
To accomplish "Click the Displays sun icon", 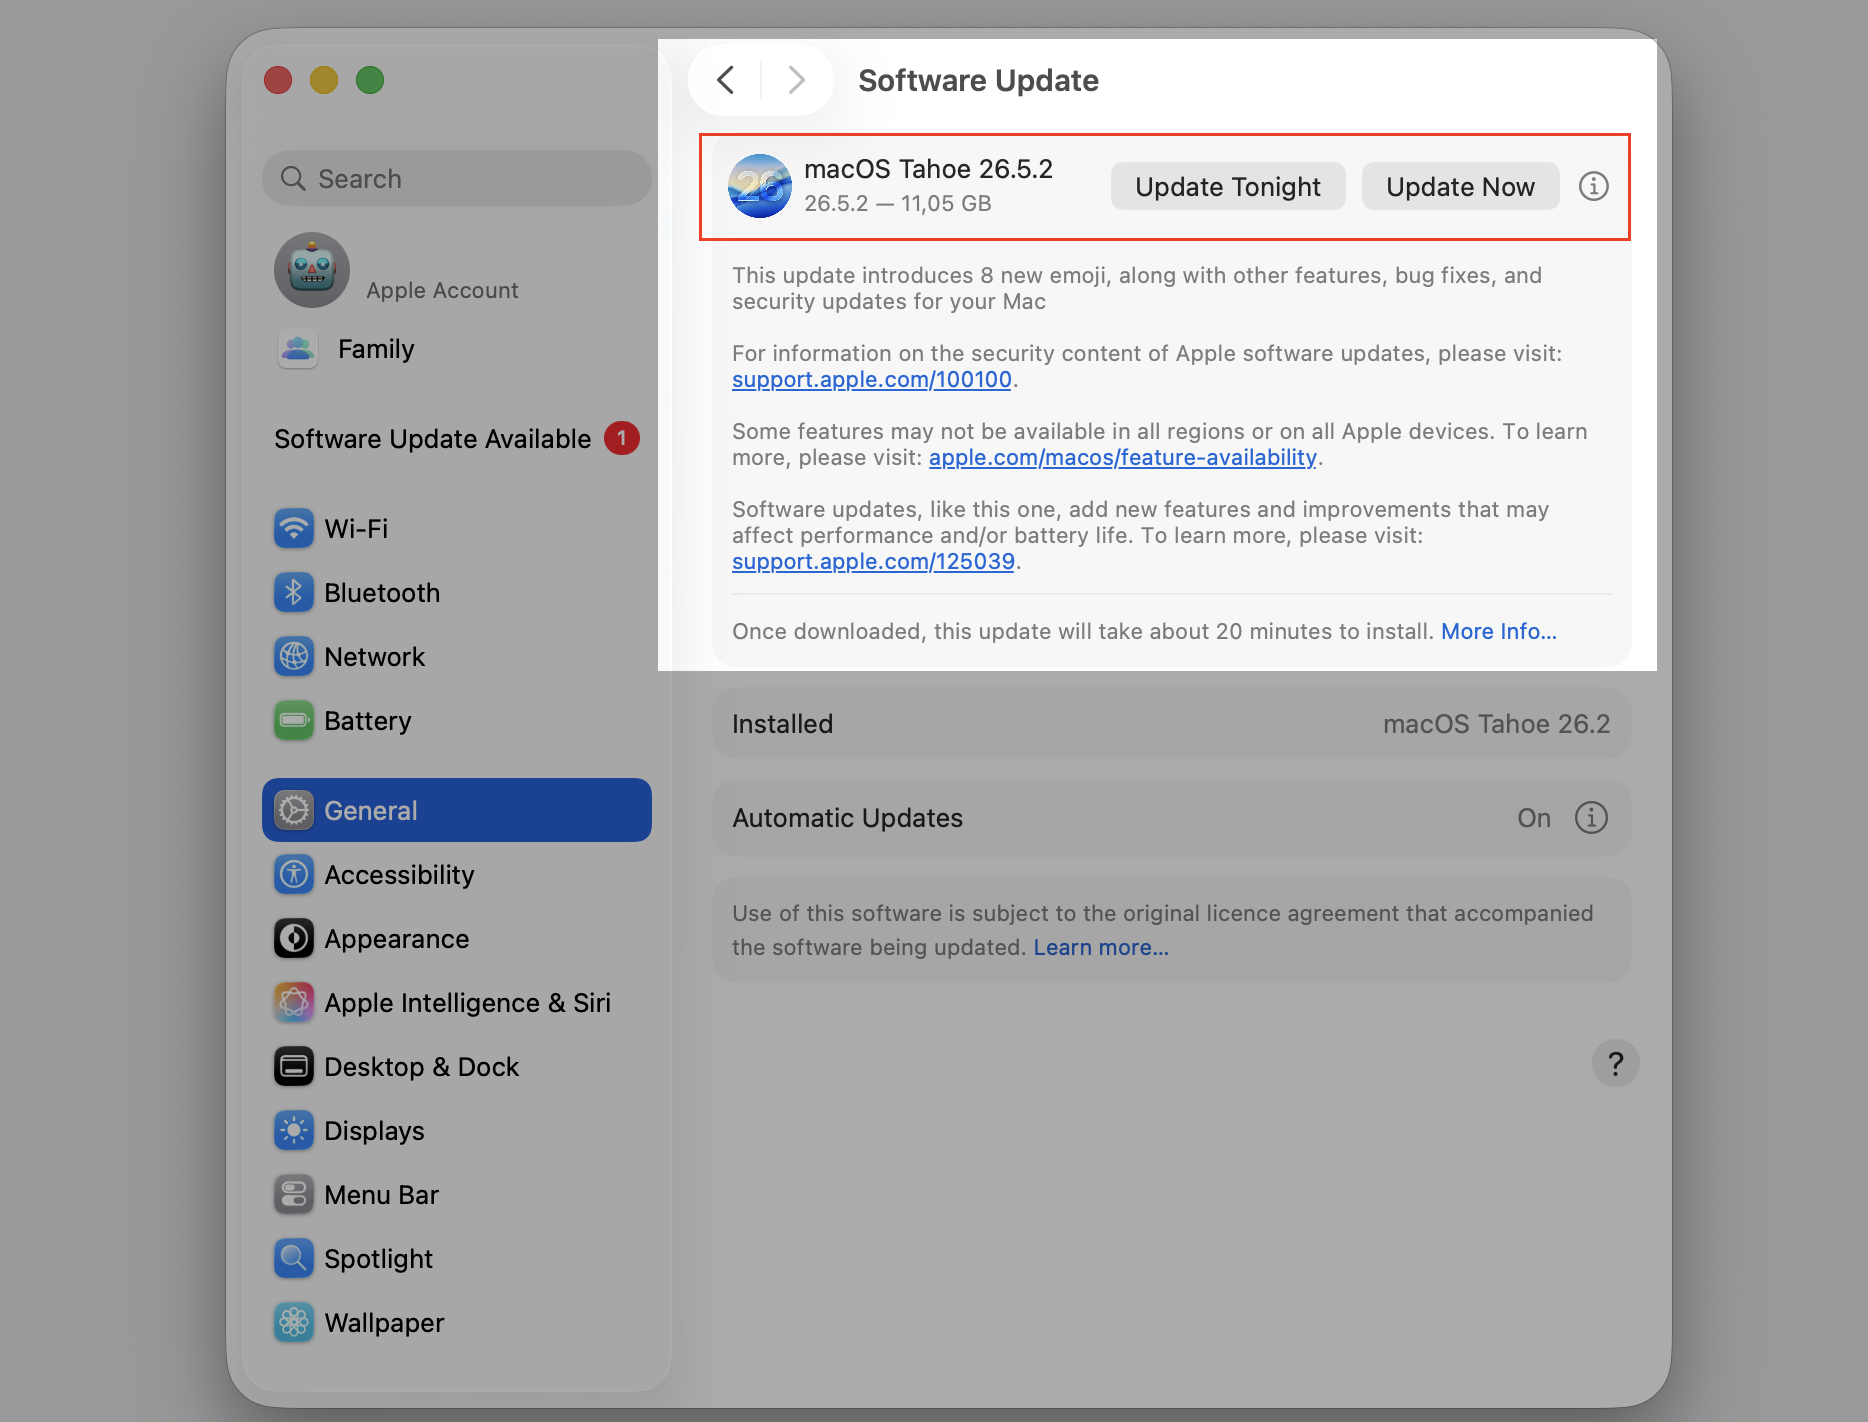I will tap(294, 1130).
